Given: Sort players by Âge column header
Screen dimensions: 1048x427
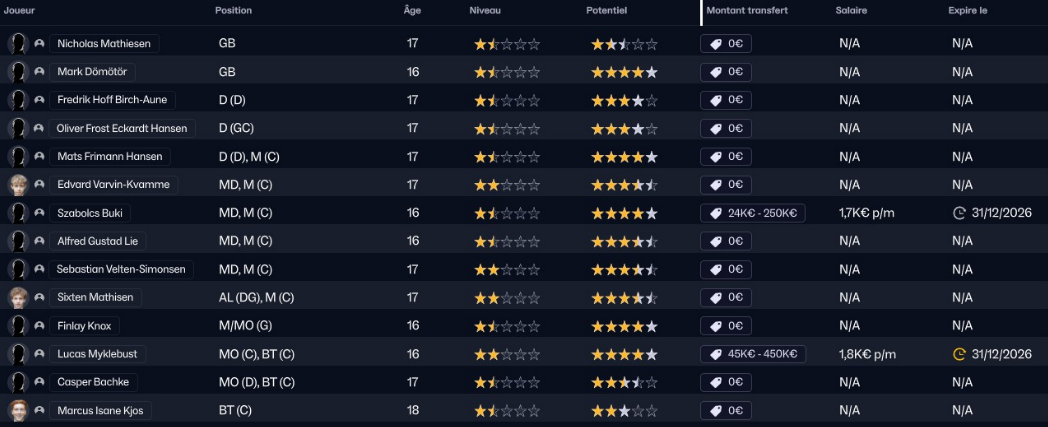Looking at the screenshot, I should 412,10.
